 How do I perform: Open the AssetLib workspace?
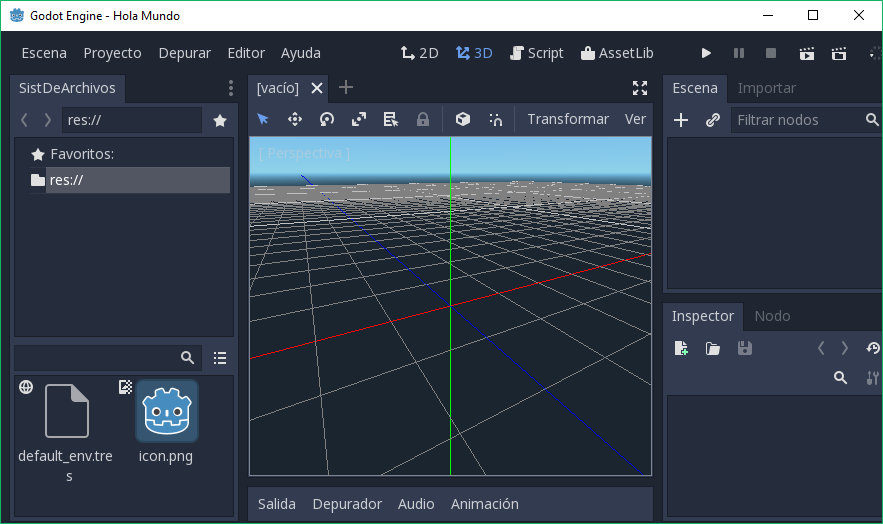point(617,53)
